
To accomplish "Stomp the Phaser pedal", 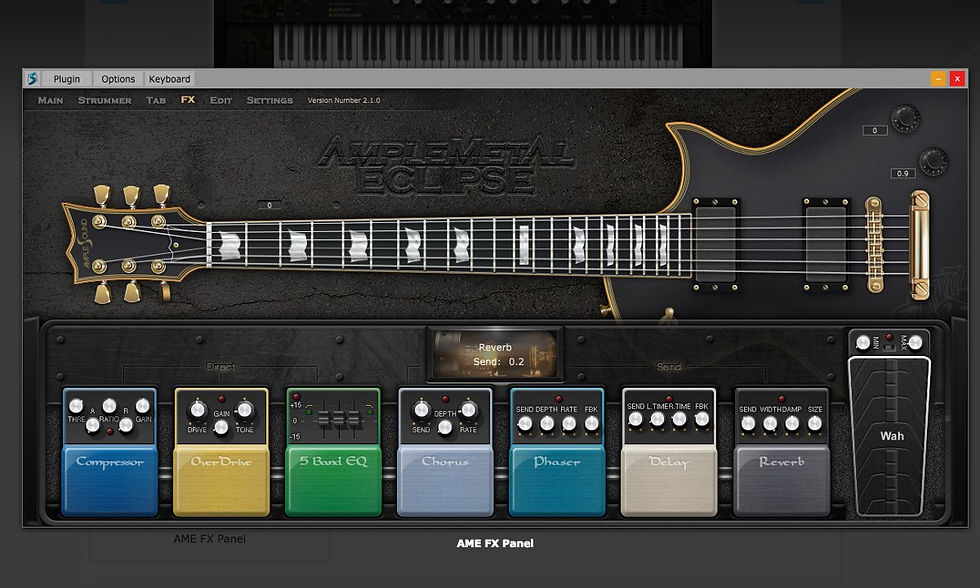I will [558, 481].
